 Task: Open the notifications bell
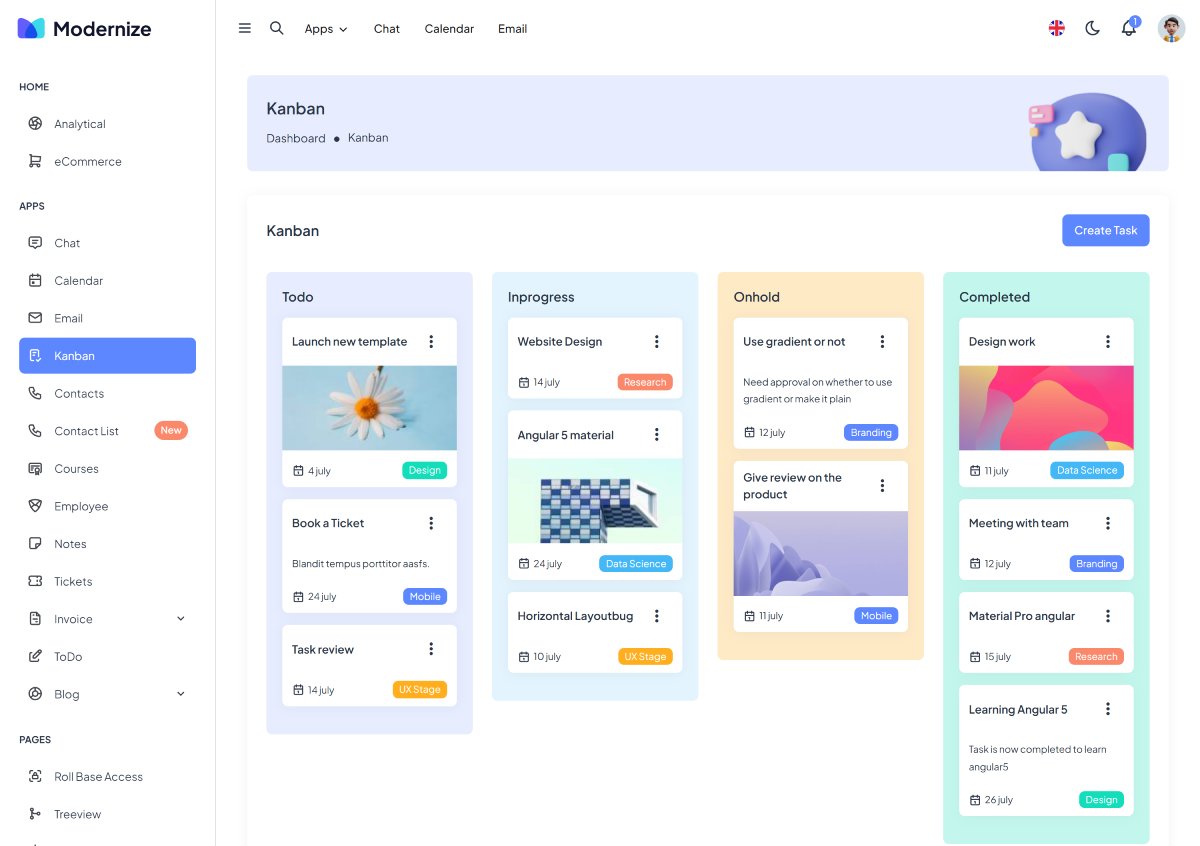click(x=1128, y=29)
